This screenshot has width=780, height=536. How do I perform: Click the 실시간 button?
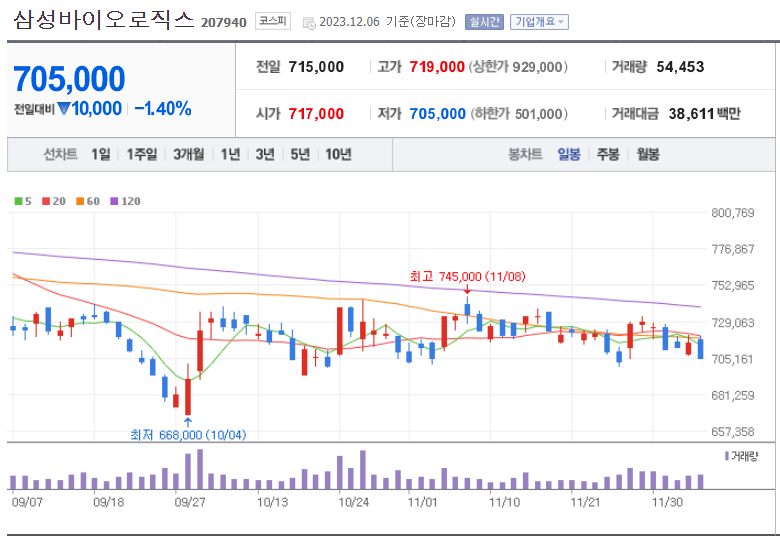pos(484,22)
